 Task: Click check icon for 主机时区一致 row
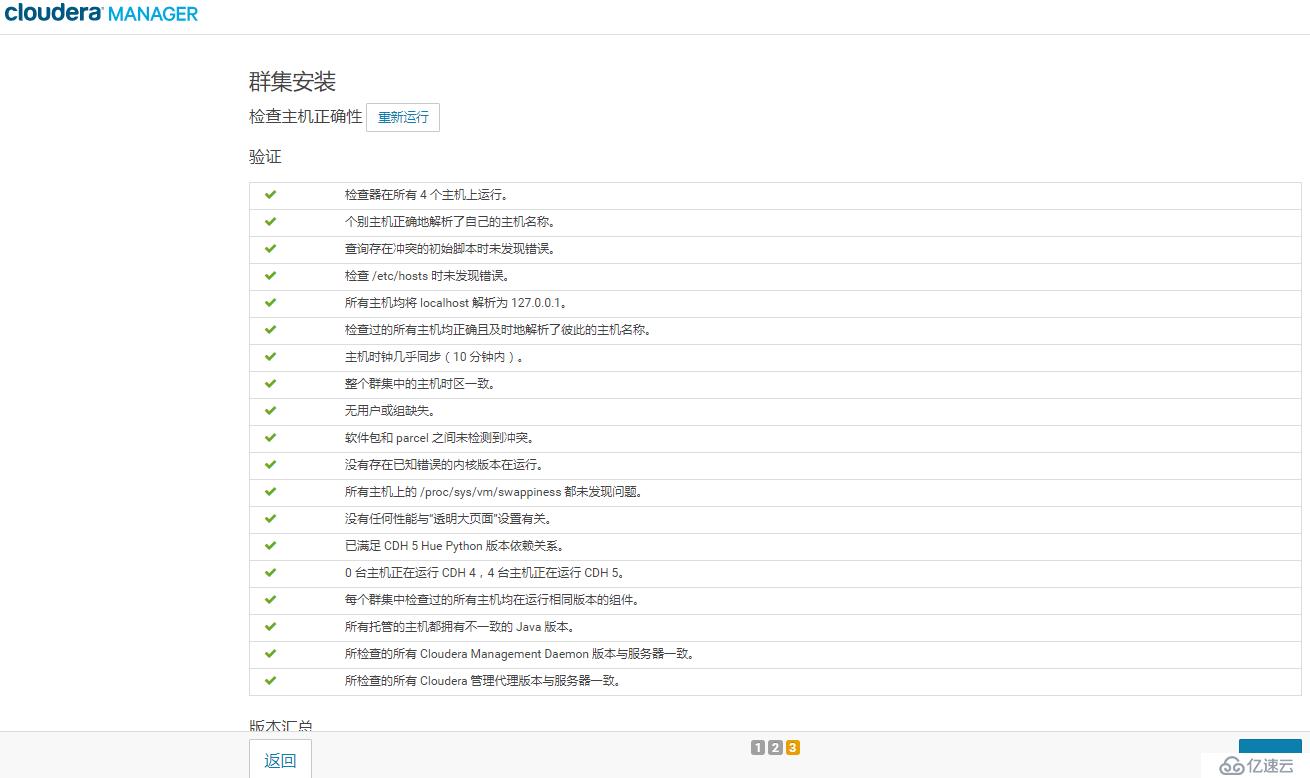click(x=270, y=384)
